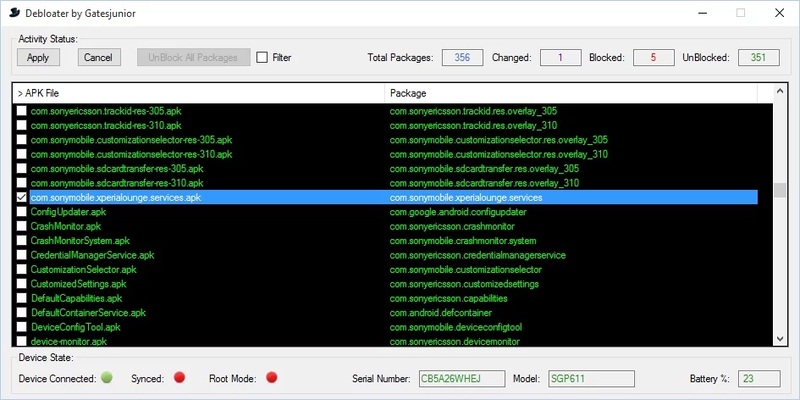Image resolution: width=800 pixels, height=400 pixels.
Task: Click the green Device Connected indicator
Action: [107, 378]
